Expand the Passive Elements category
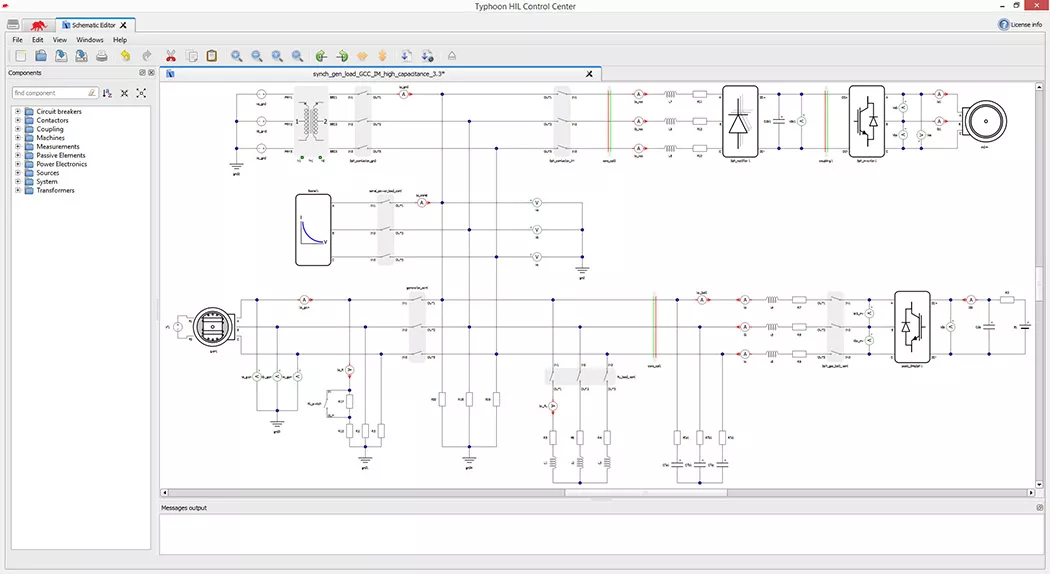The image size is (1050, 574). click(x=18, y=155)
